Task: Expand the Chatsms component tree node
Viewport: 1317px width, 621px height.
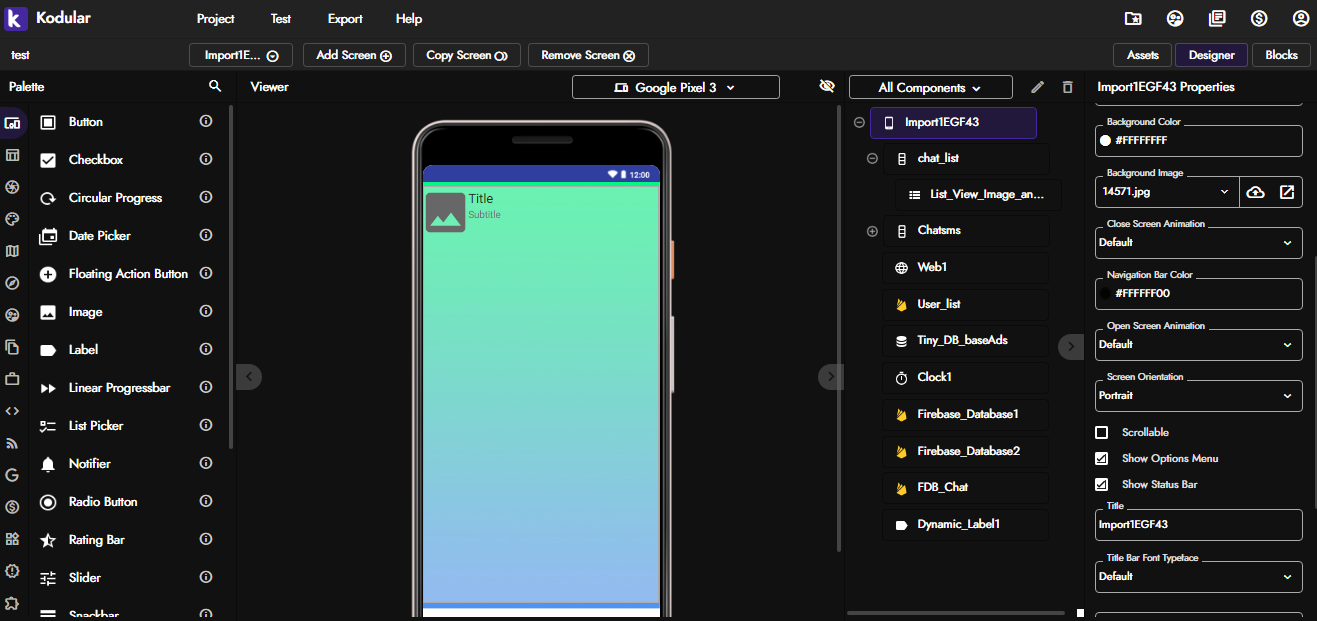Action: 872,231
